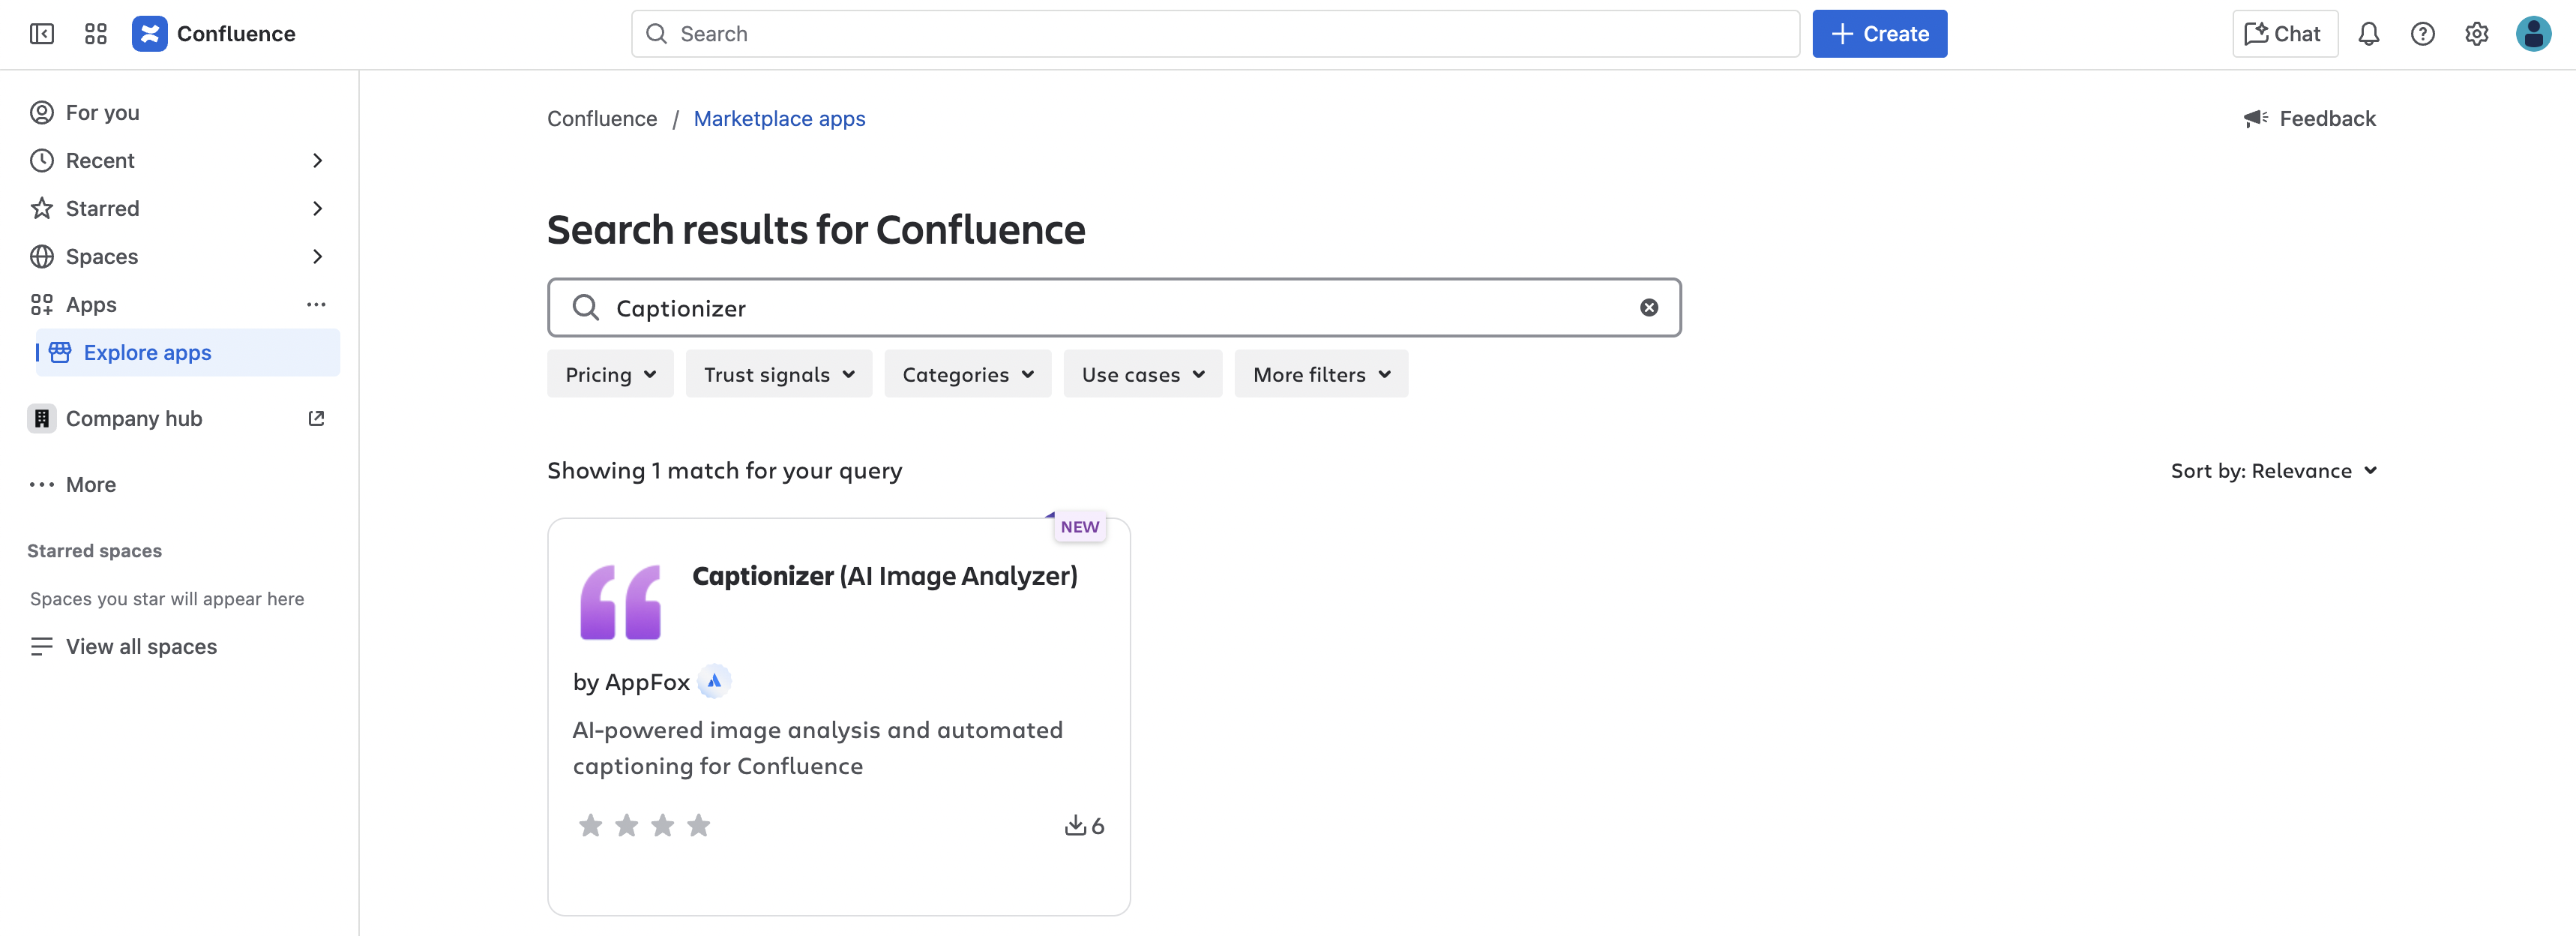Click the Confluence logo icon
The height and width of the screenshot is (936, 2576).
(x=150, y=34)
